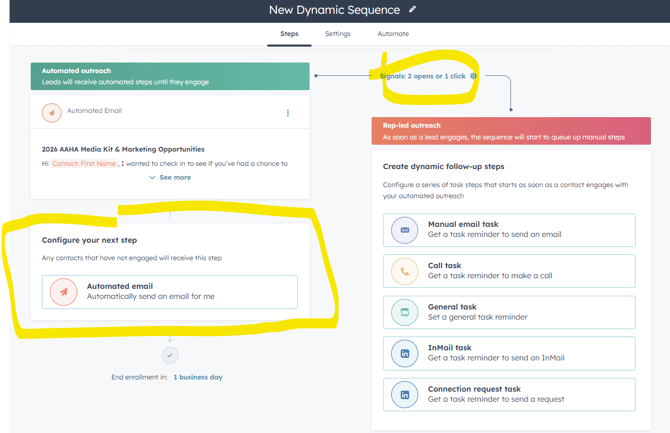Click the envelope icon for Manual email task
This screenshot has height=433, width=670.
point(405,230)
